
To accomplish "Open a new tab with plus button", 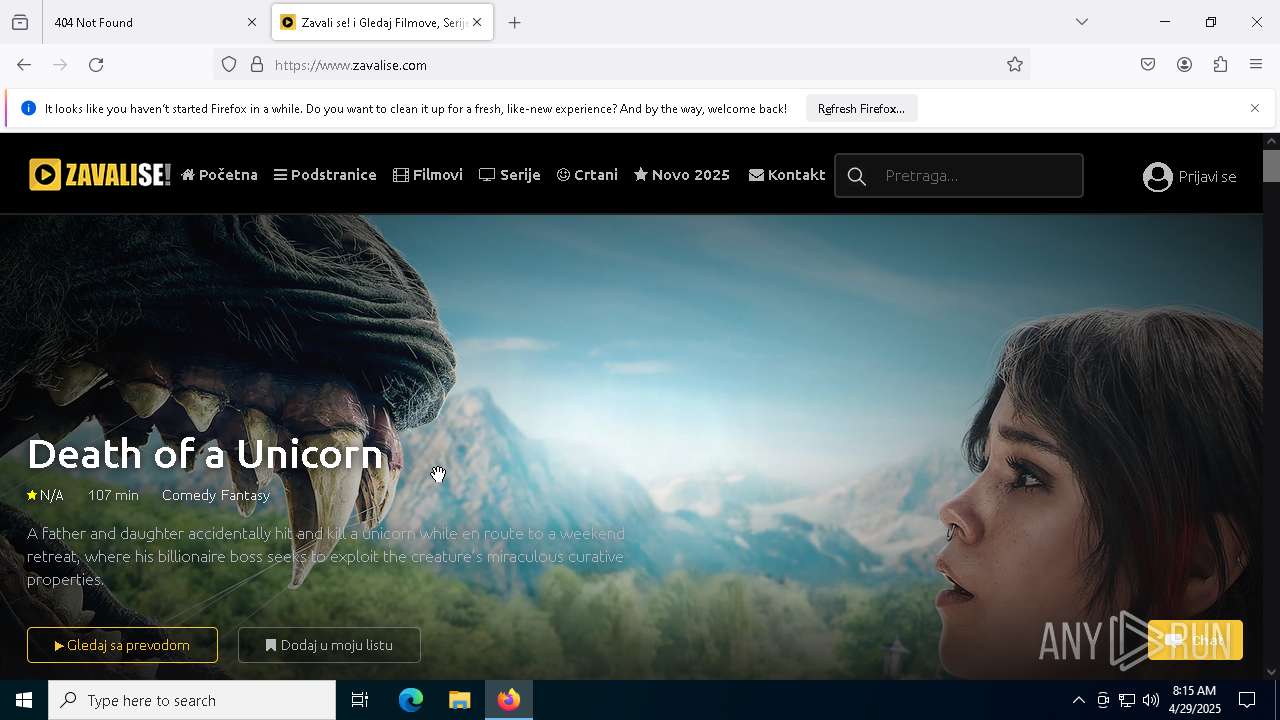I will 515,22.
